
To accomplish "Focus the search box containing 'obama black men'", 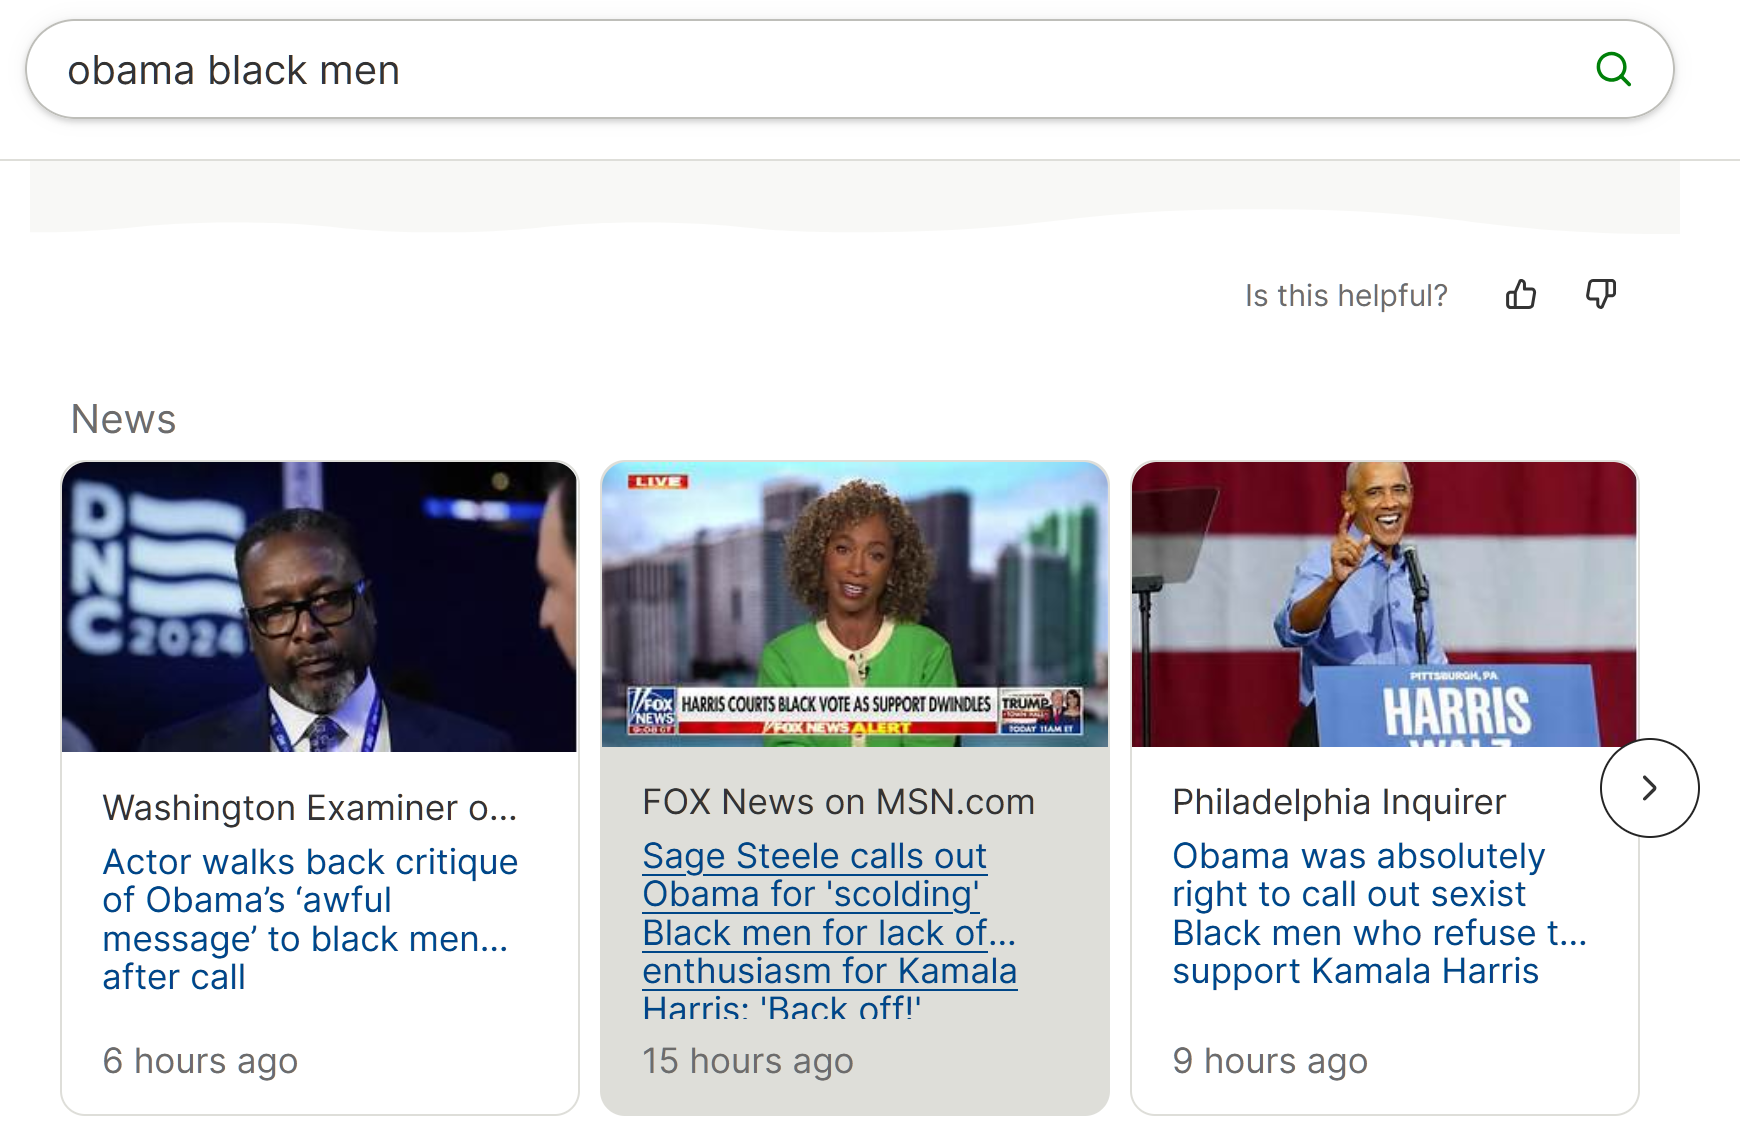I will click(849, 70).
